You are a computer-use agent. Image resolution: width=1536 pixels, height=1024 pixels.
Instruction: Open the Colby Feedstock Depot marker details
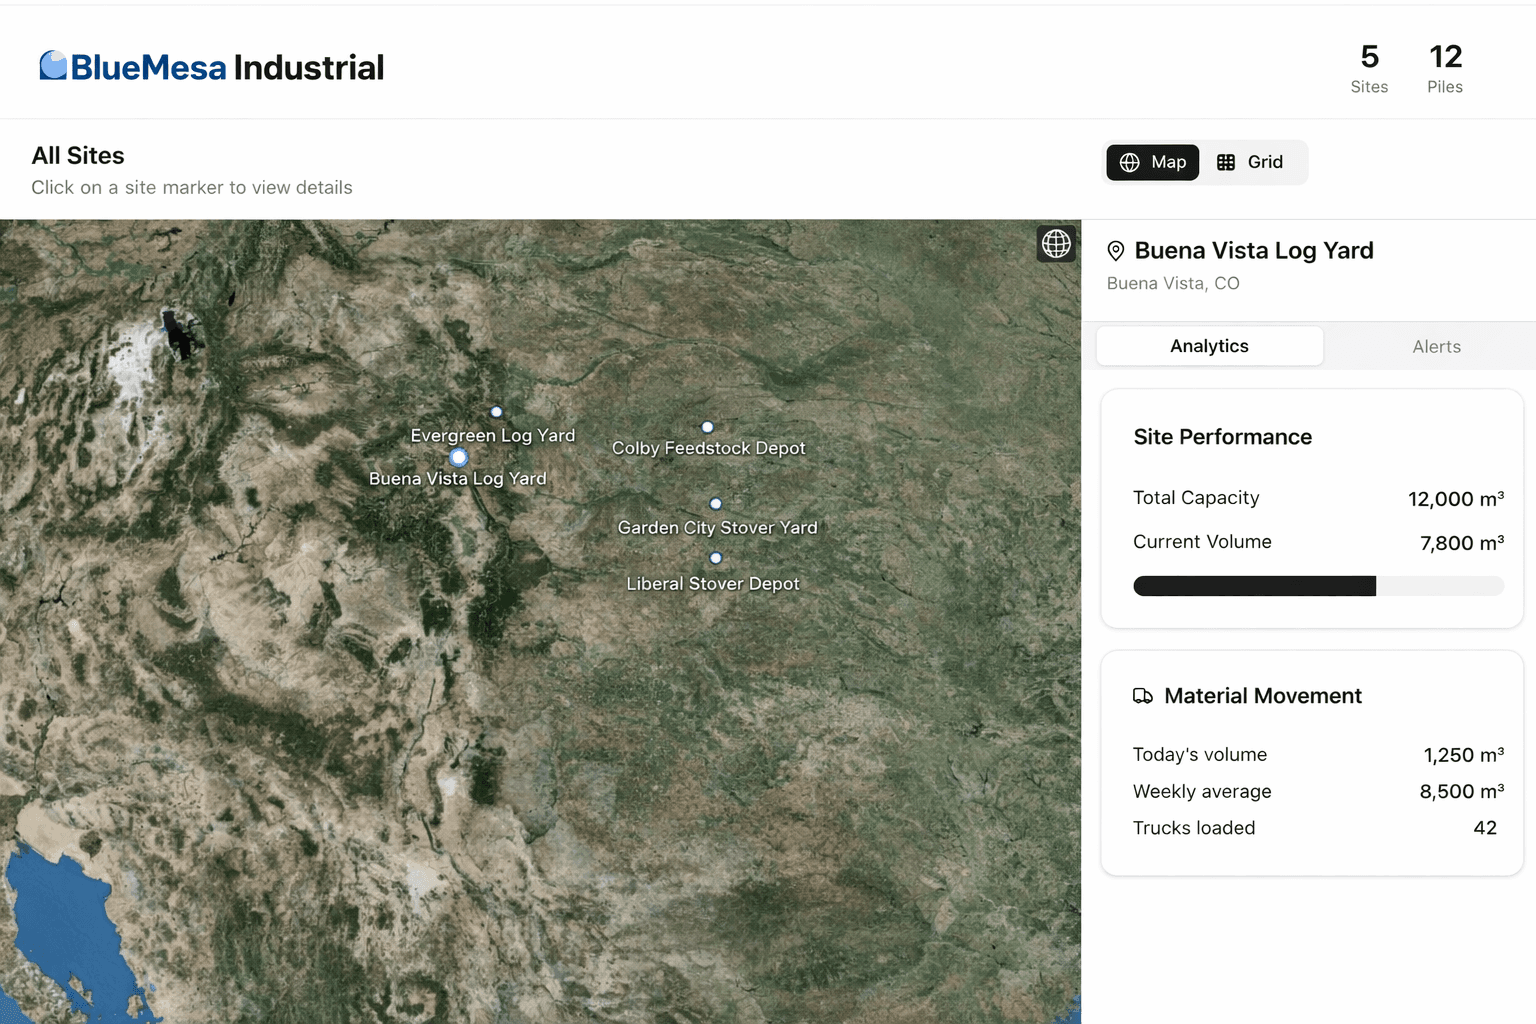708,426
